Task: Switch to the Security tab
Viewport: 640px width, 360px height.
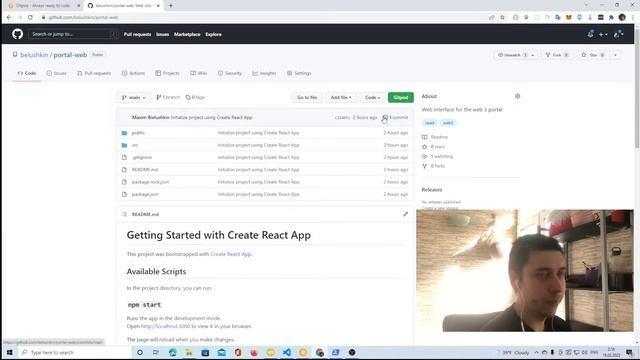Action: pos(230,73)
